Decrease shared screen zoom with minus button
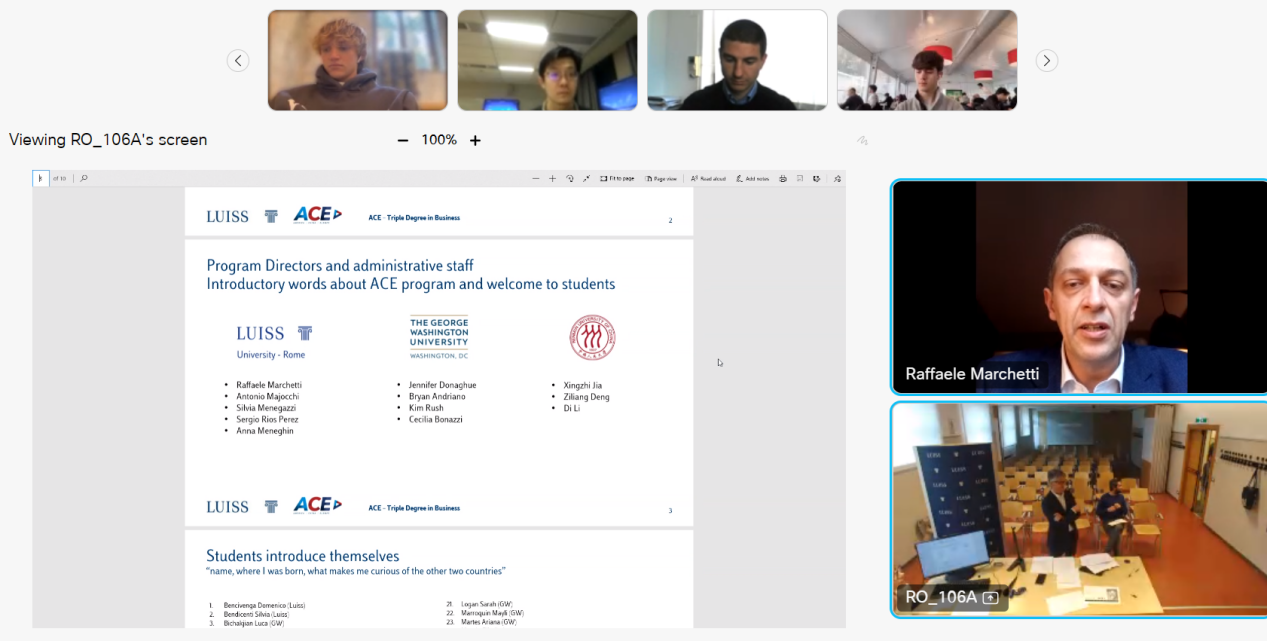The image size is (1267, 642). tap(403, 141)
